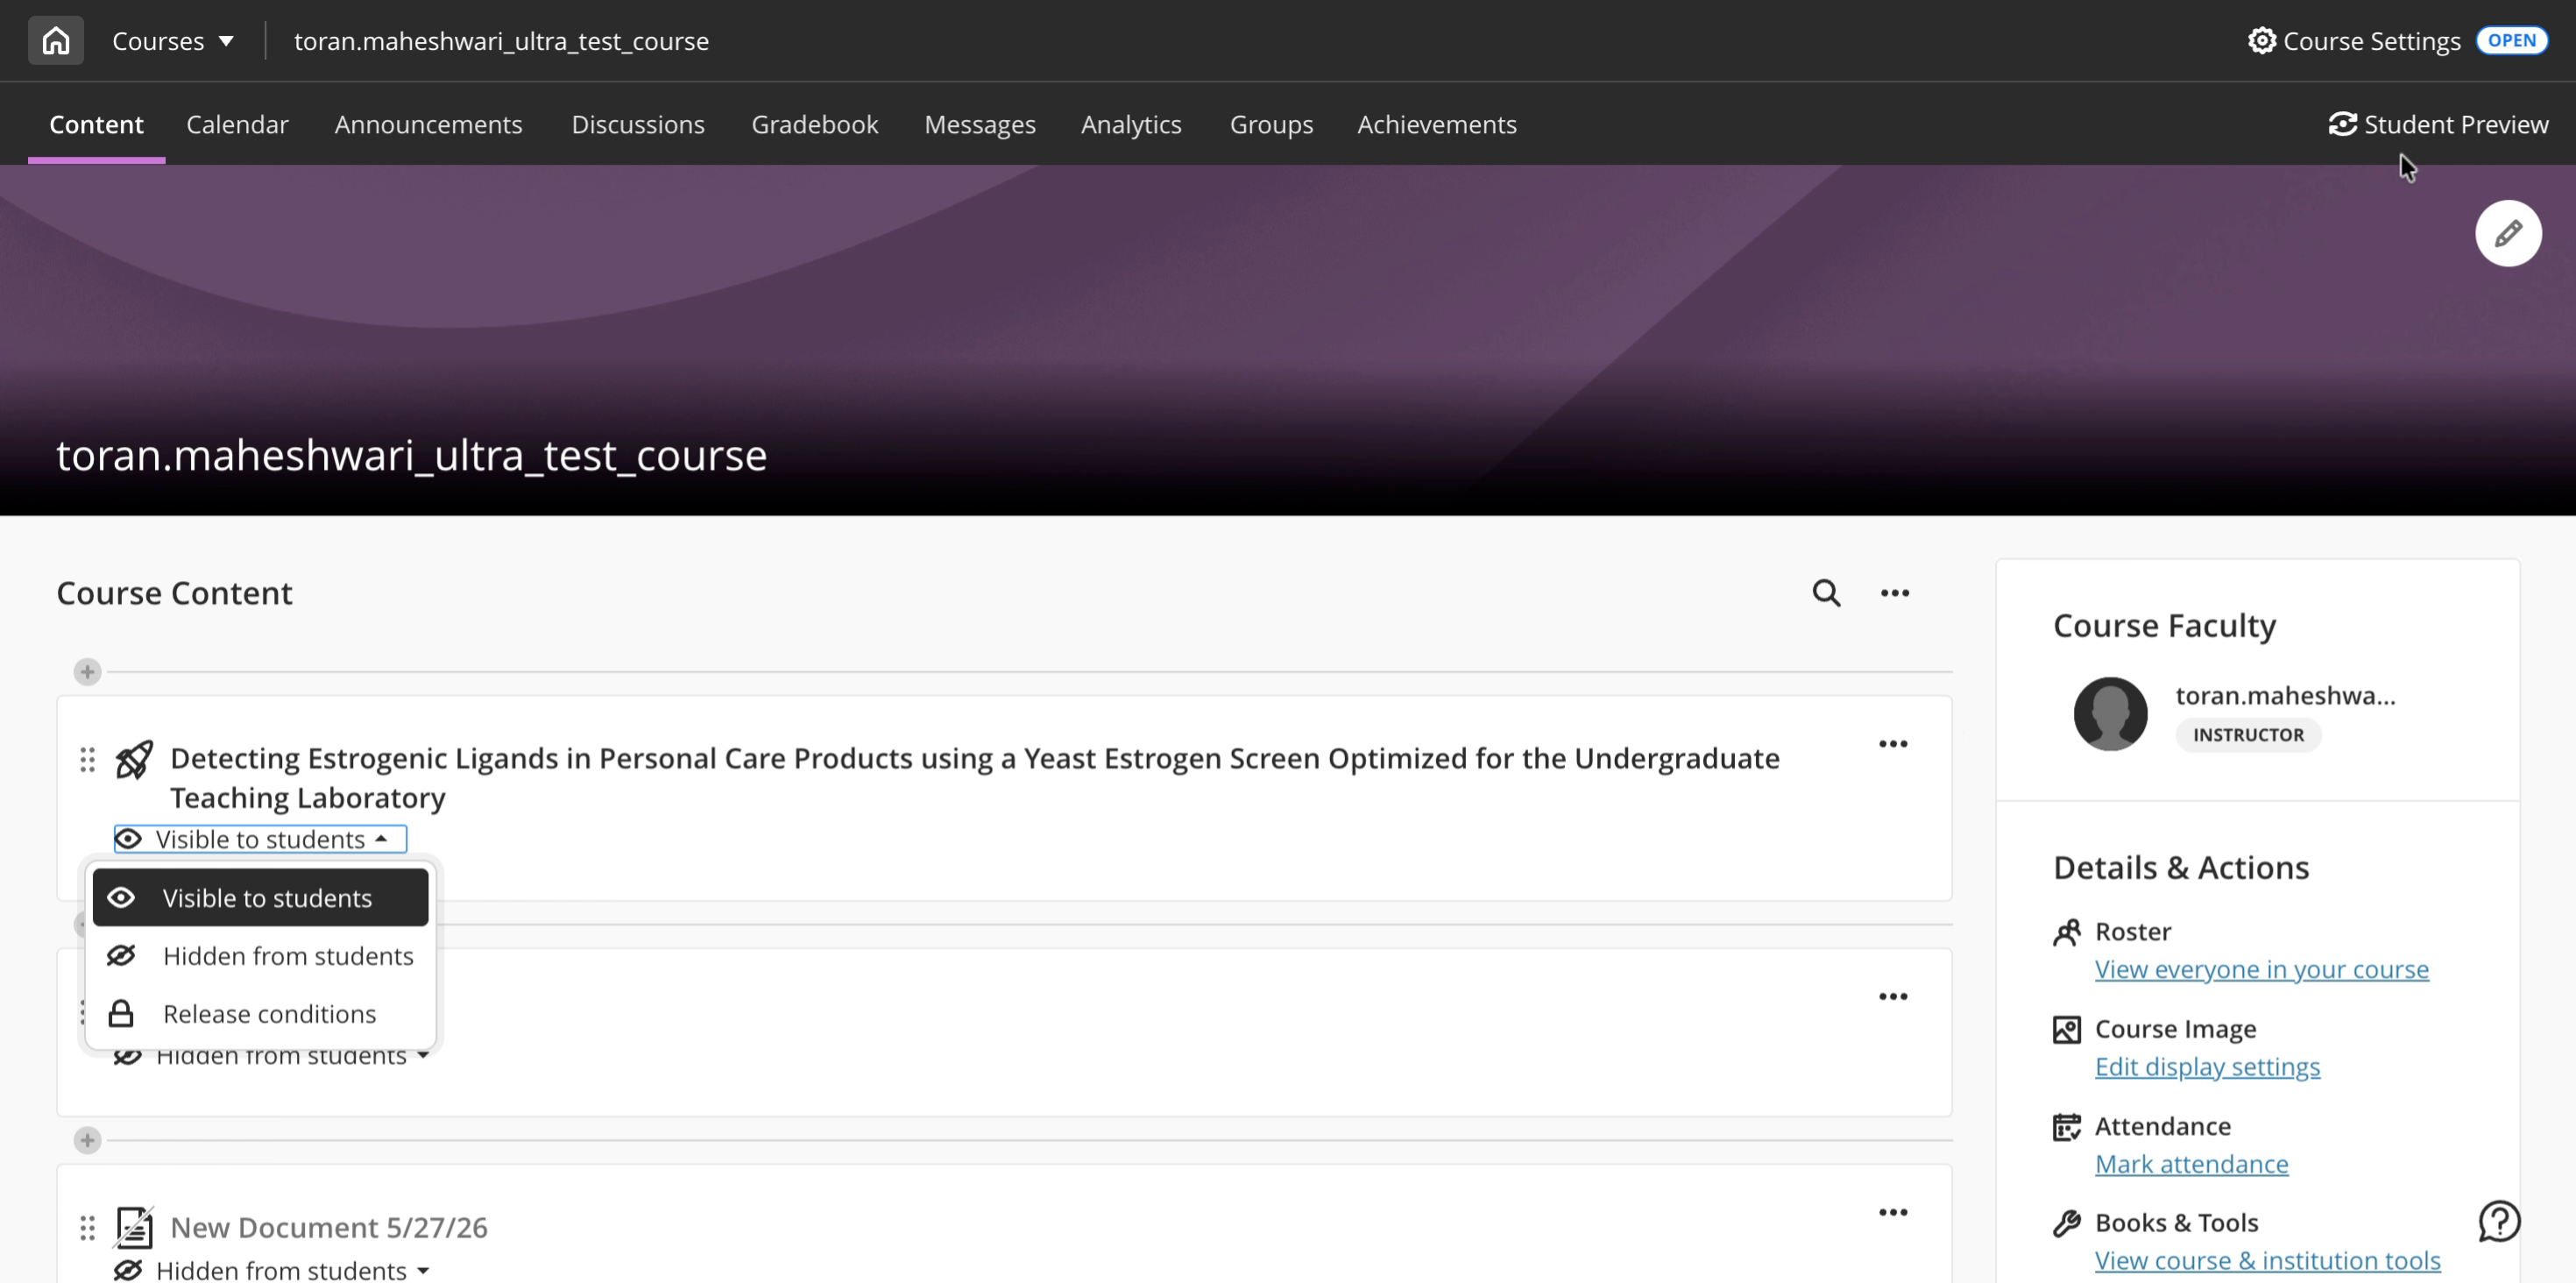The image size is (2576, 1283).
Task: Search course content with magnifier icon
Action: point(1826,593)
